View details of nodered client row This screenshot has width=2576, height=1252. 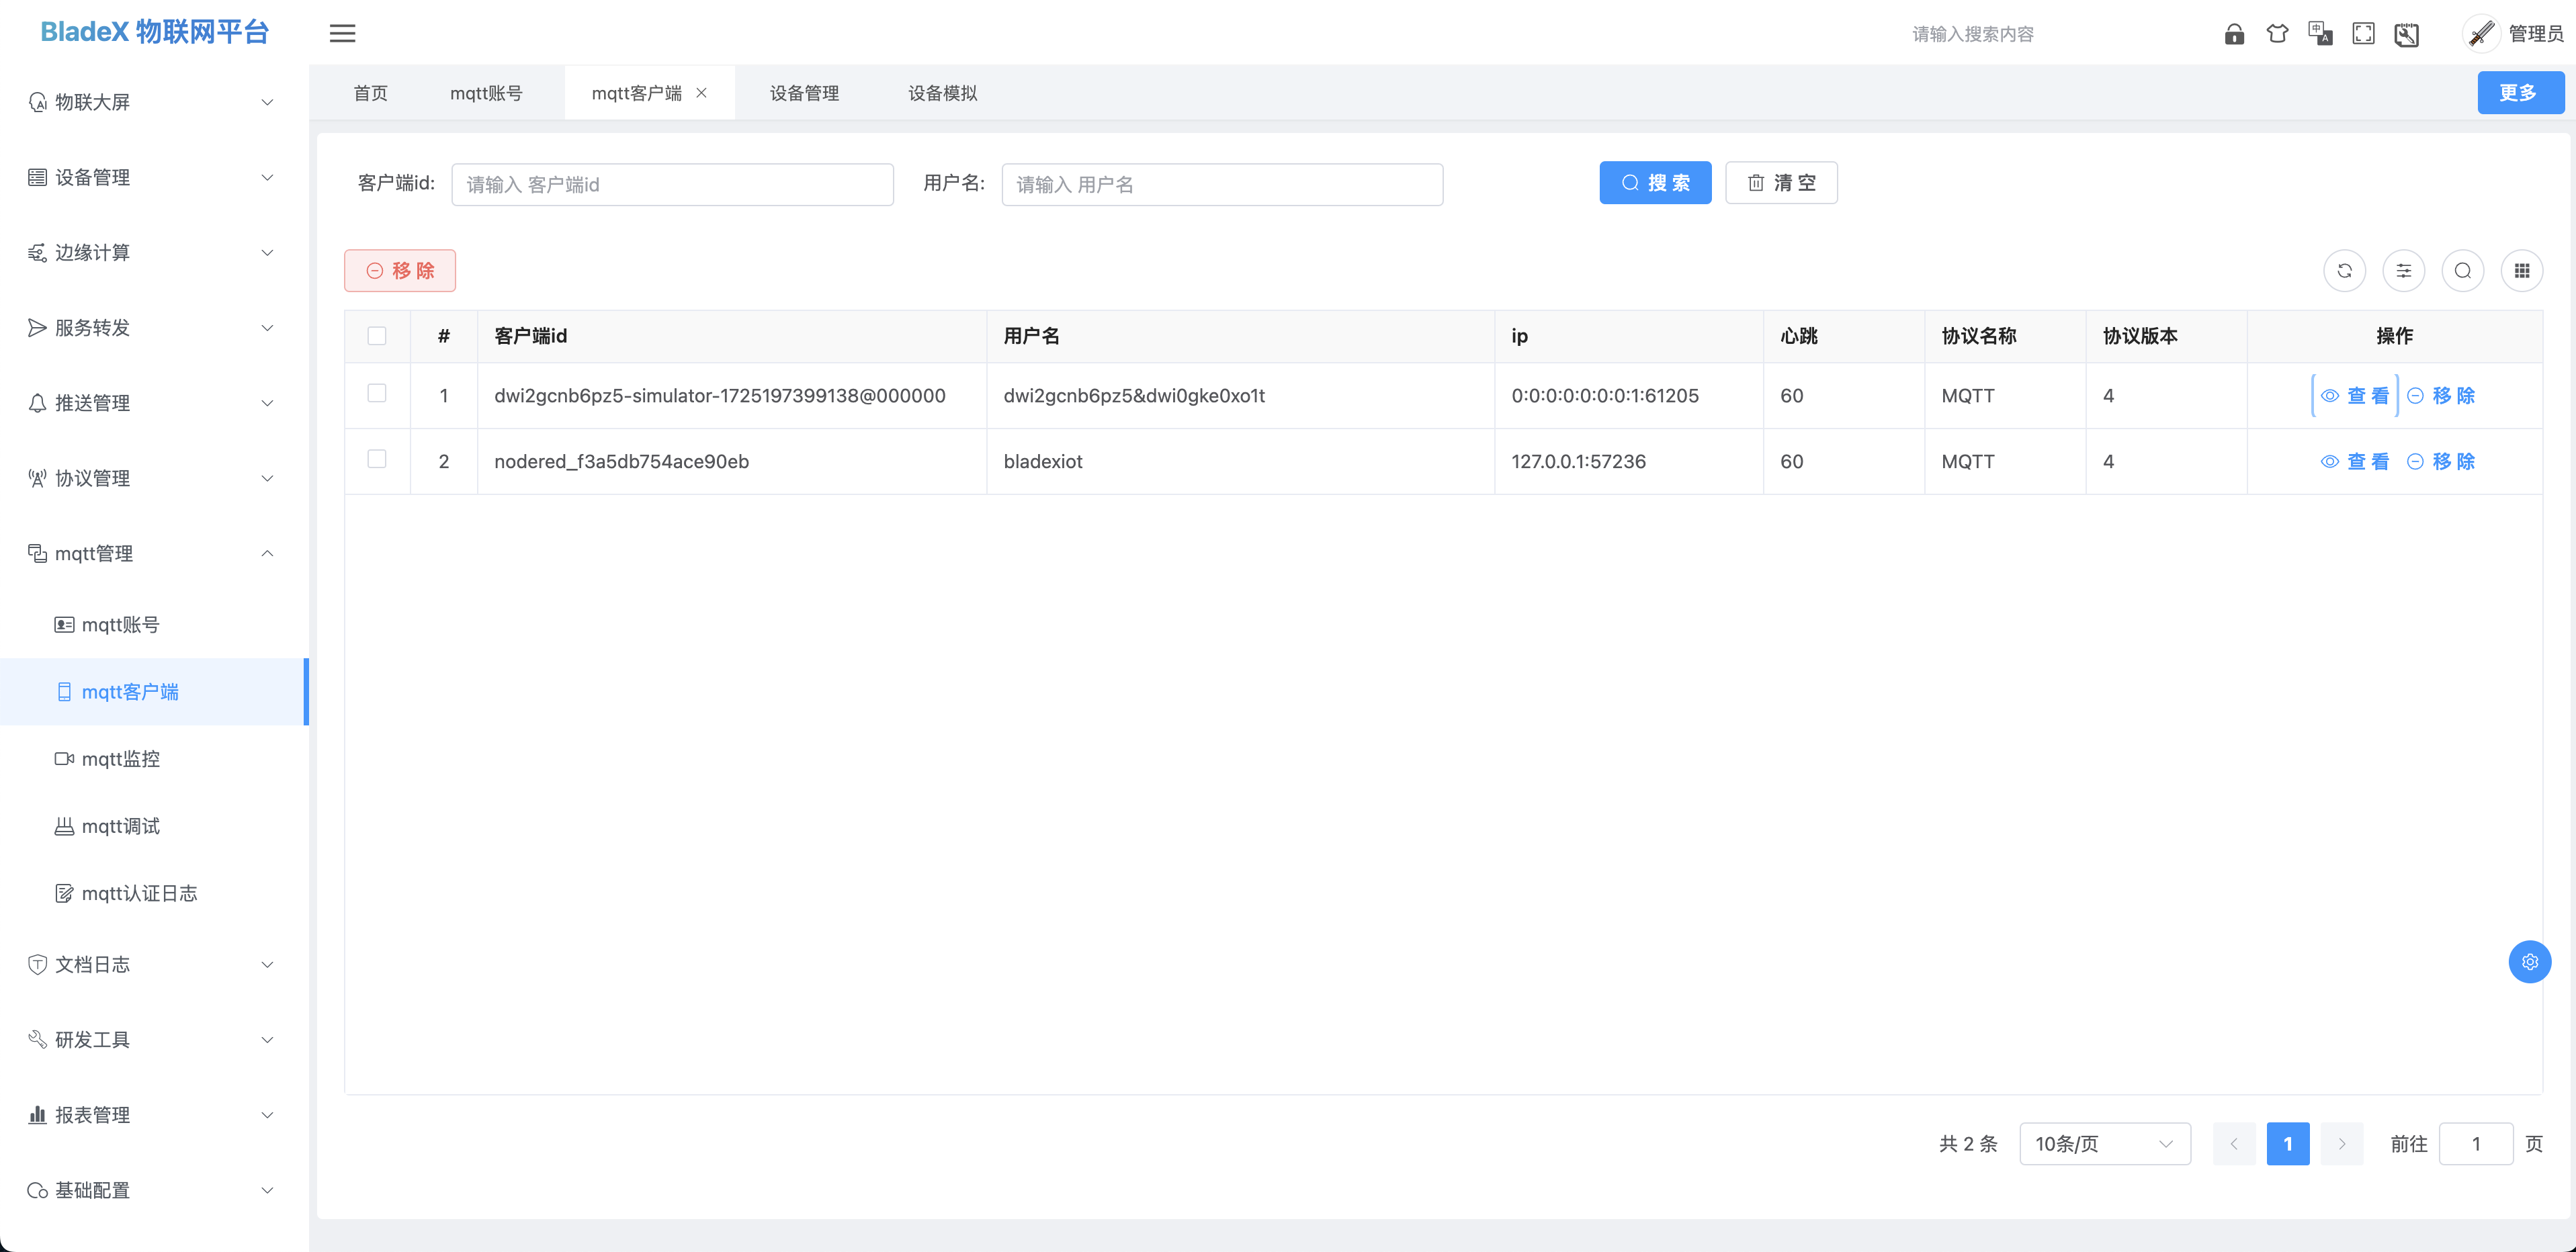pos(2354,461)
